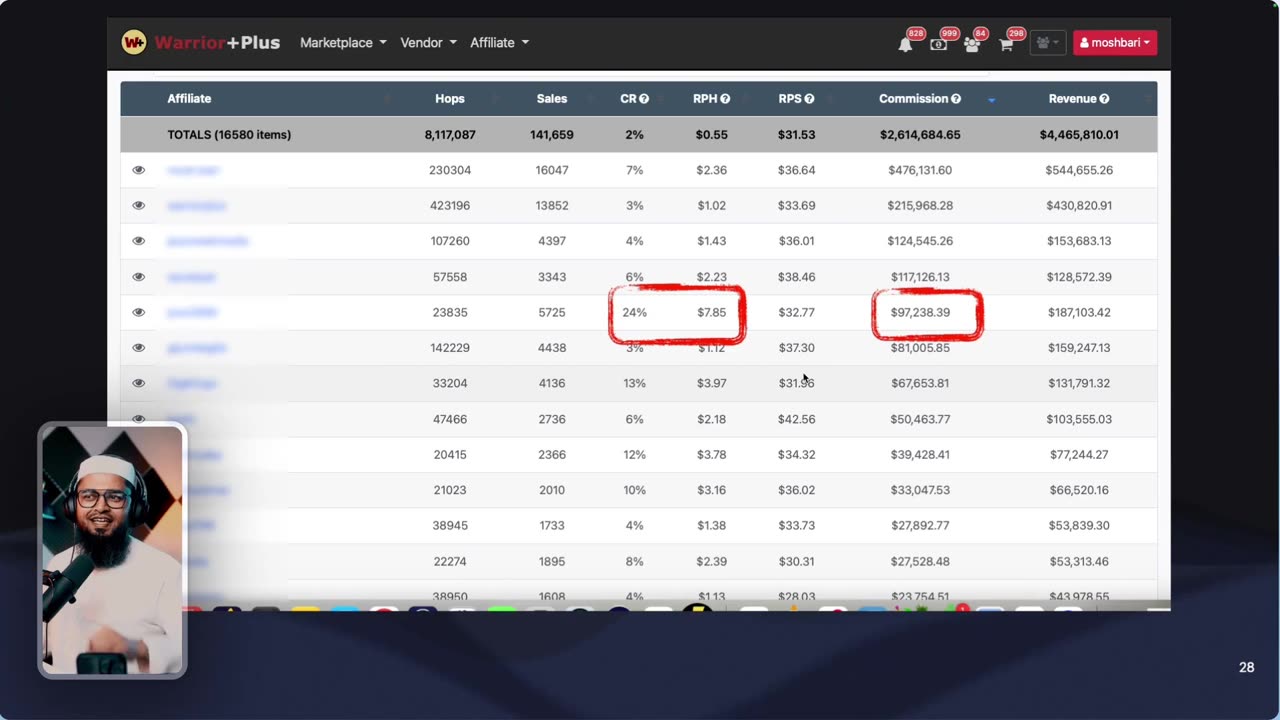Click the $4,465,810.01 total revenue value
The width and height of the screenshot is (1280, 720).
point(1079,135)
